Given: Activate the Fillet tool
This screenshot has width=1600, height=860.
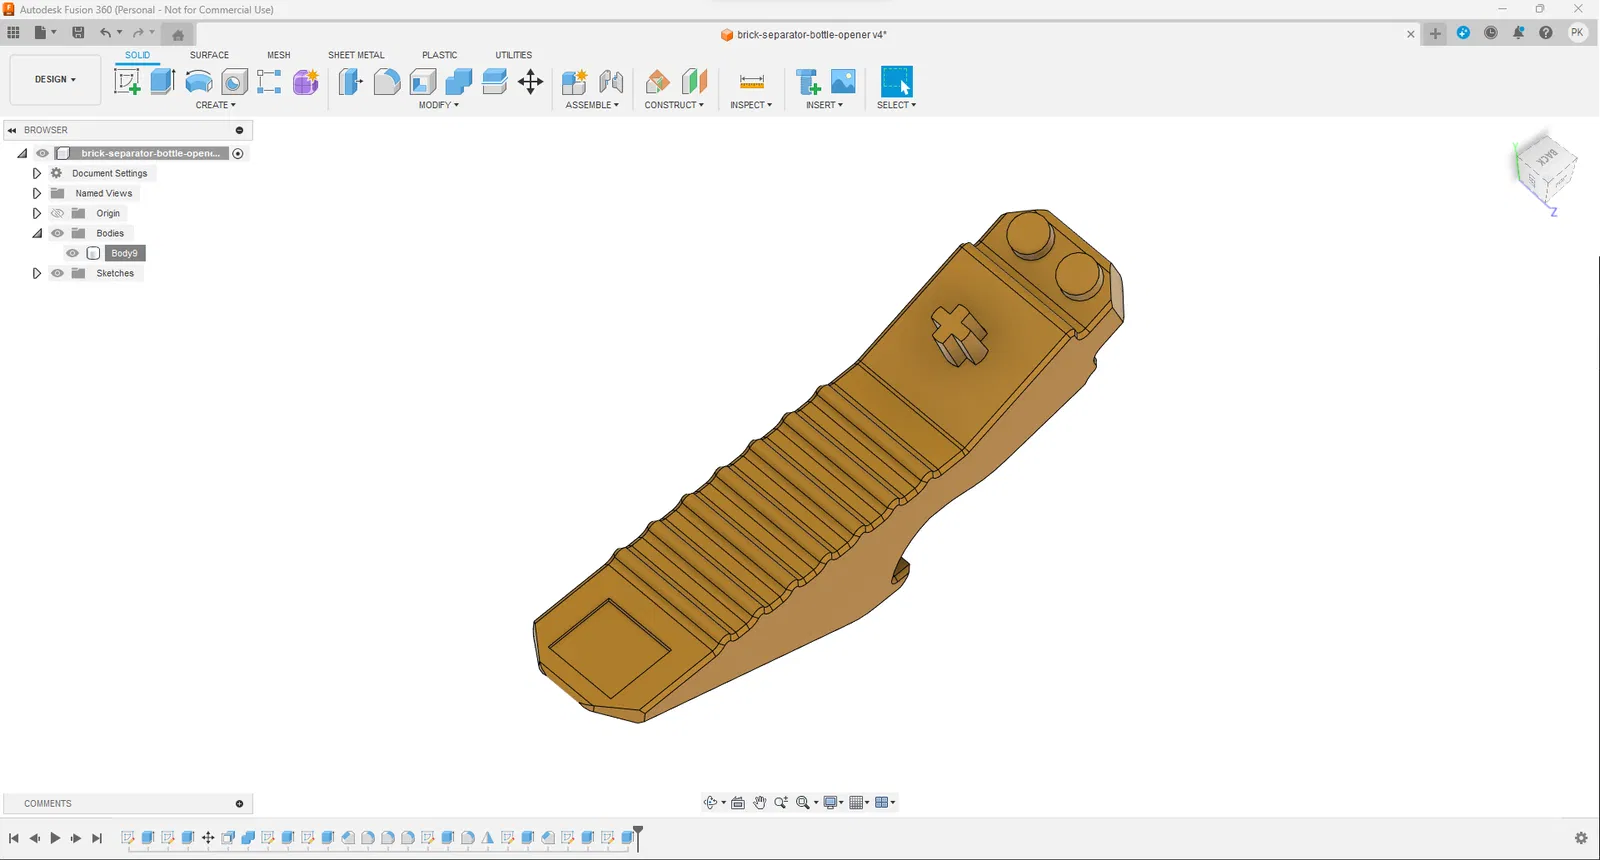Looking at the screenshot, I should pyautogui.click(x=387, y=82).
